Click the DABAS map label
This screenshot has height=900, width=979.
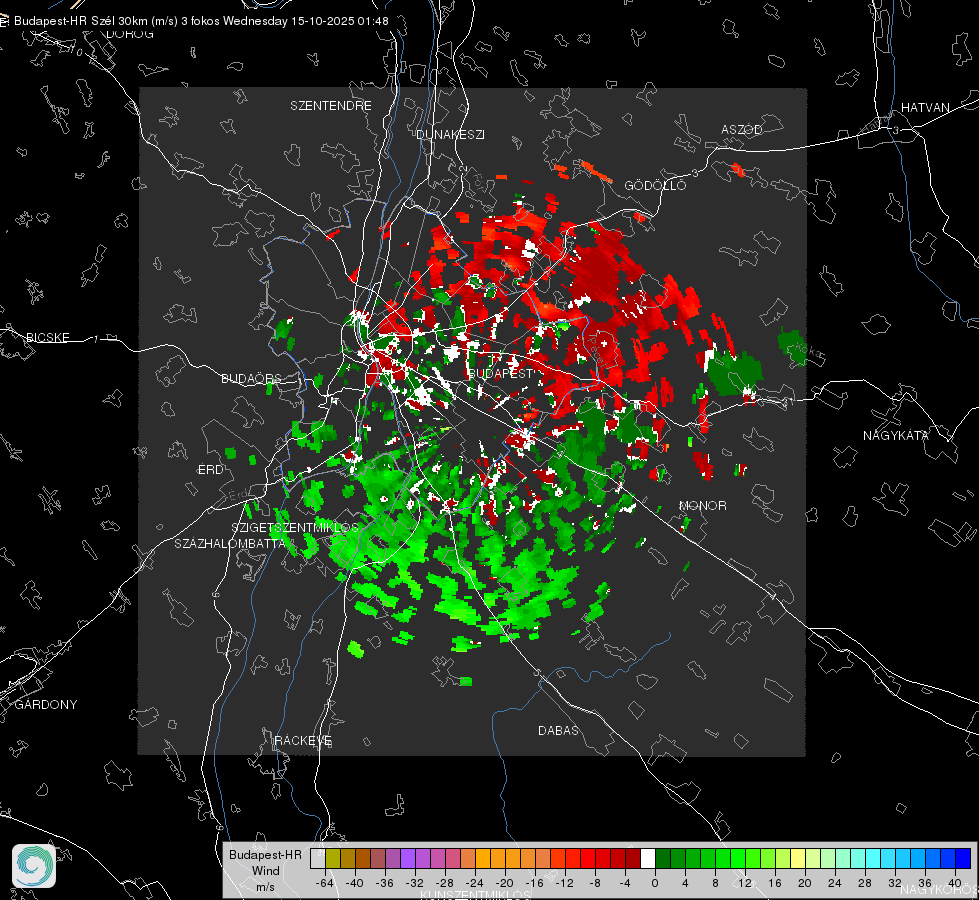[x=558, y=730]
